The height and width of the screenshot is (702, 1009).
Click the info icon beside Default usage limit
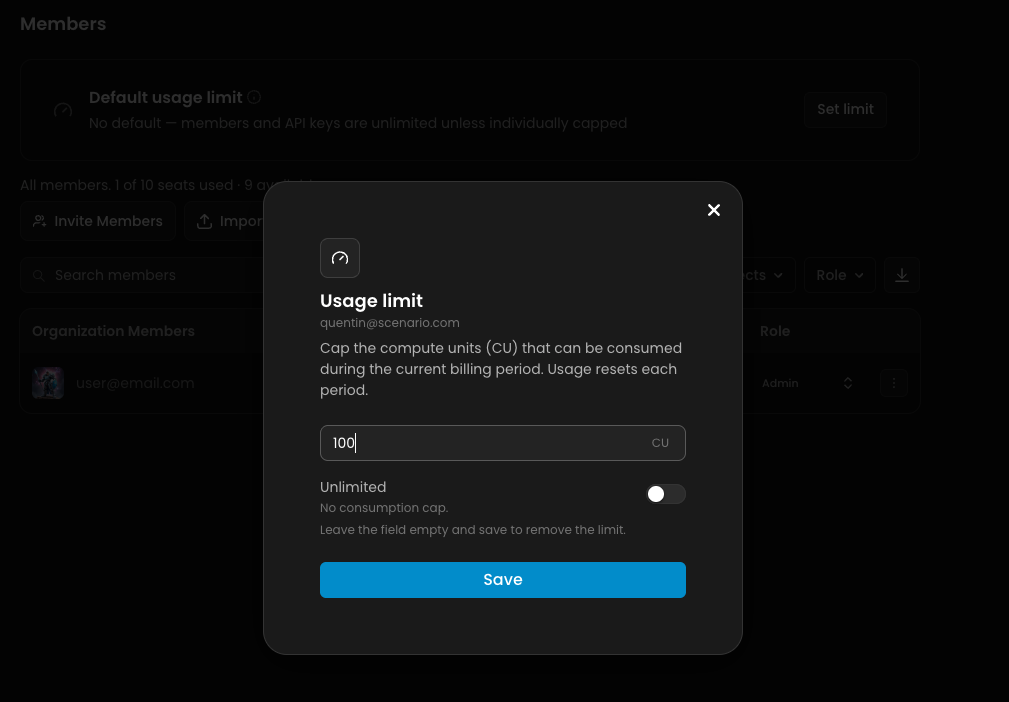(254, 97)
